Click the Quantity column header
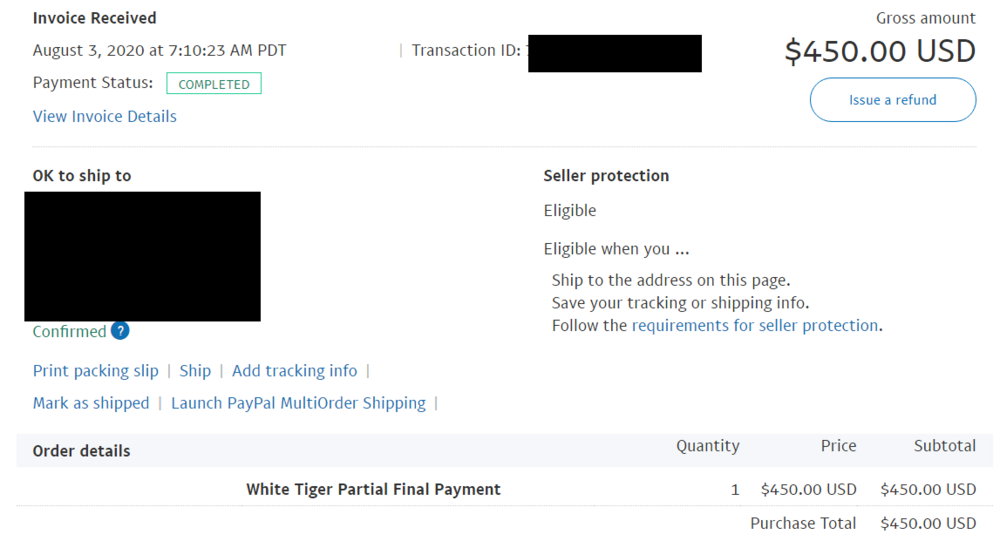This screenshot has width=1000, height=541. click(708, 446)
